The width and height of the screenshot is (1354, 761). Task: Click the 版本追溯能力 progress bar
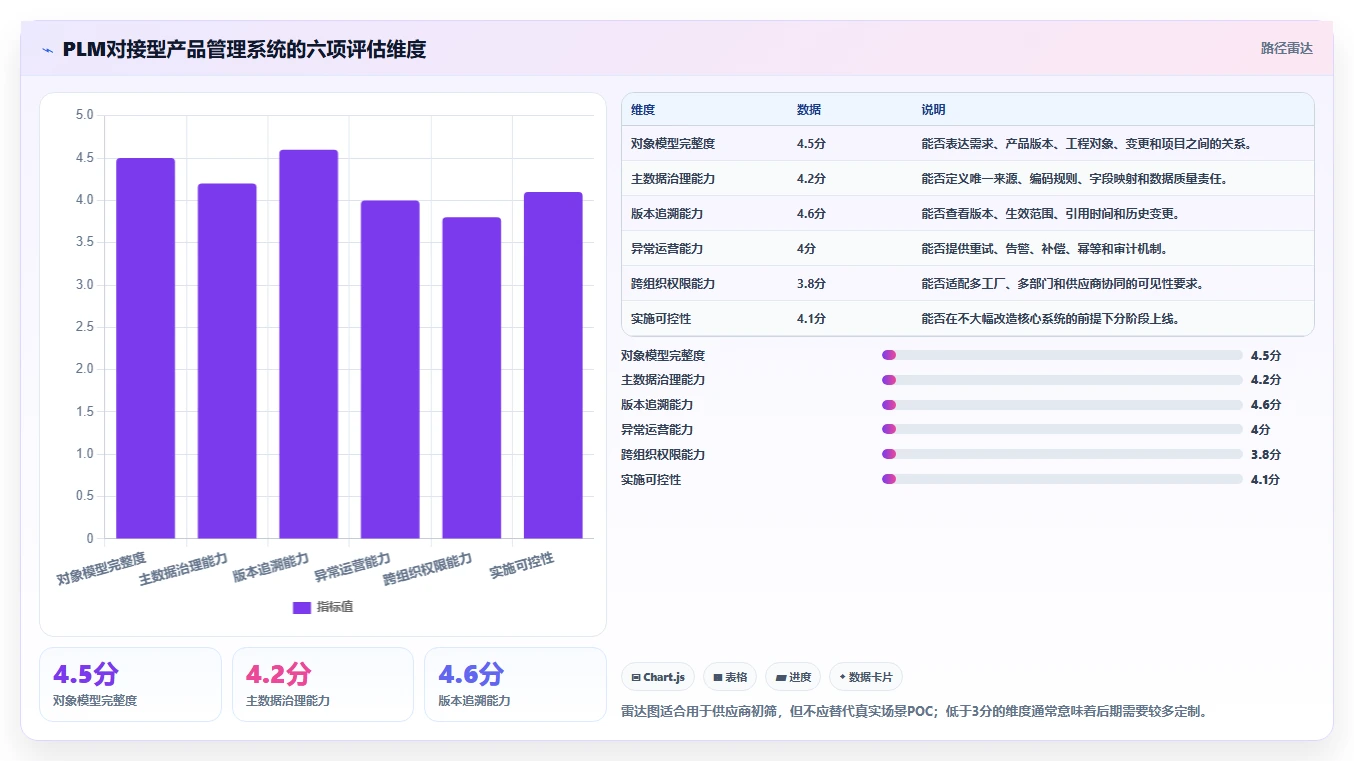point(1062,405)
